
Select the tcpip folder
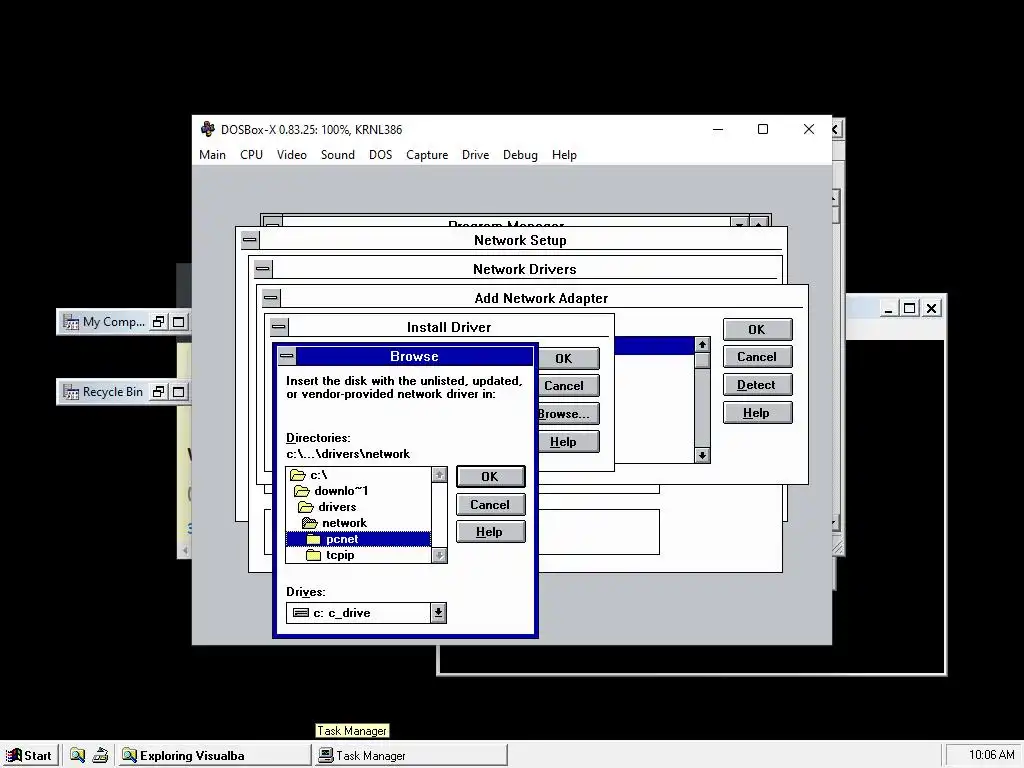click(x=358, y=554)
